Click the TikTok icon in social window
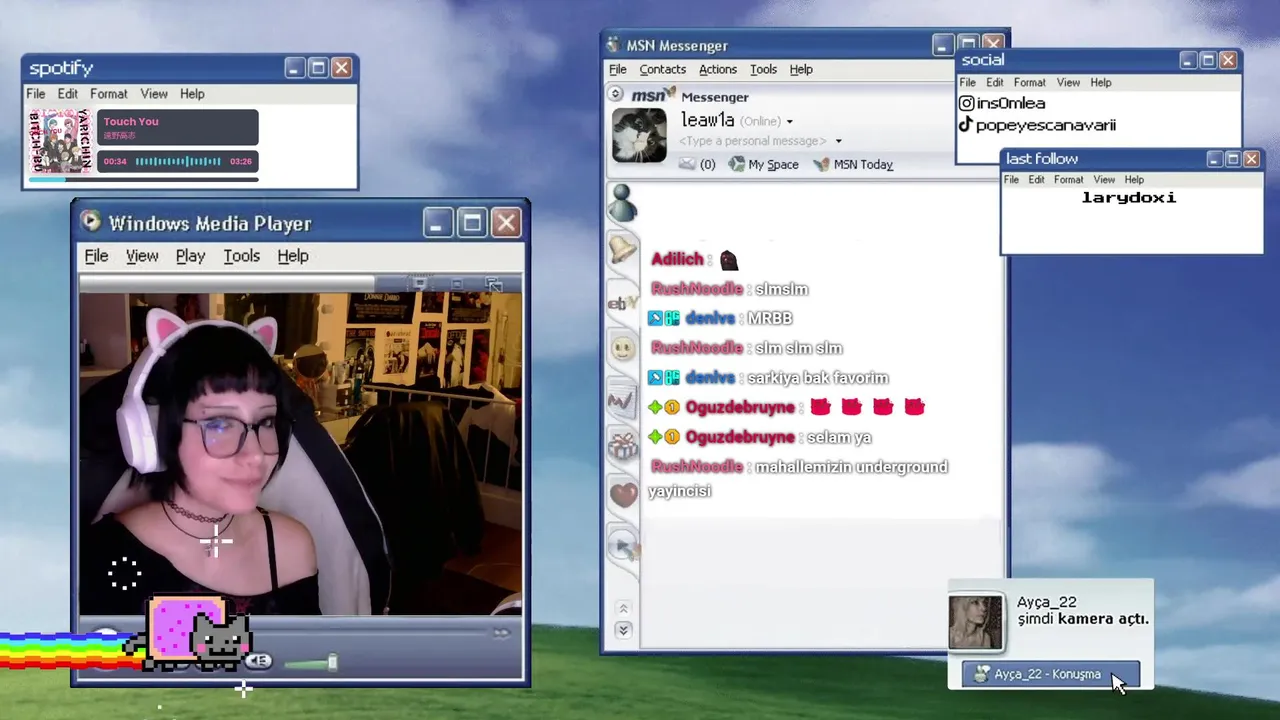1280x720 pixels. tap(966, 125)
